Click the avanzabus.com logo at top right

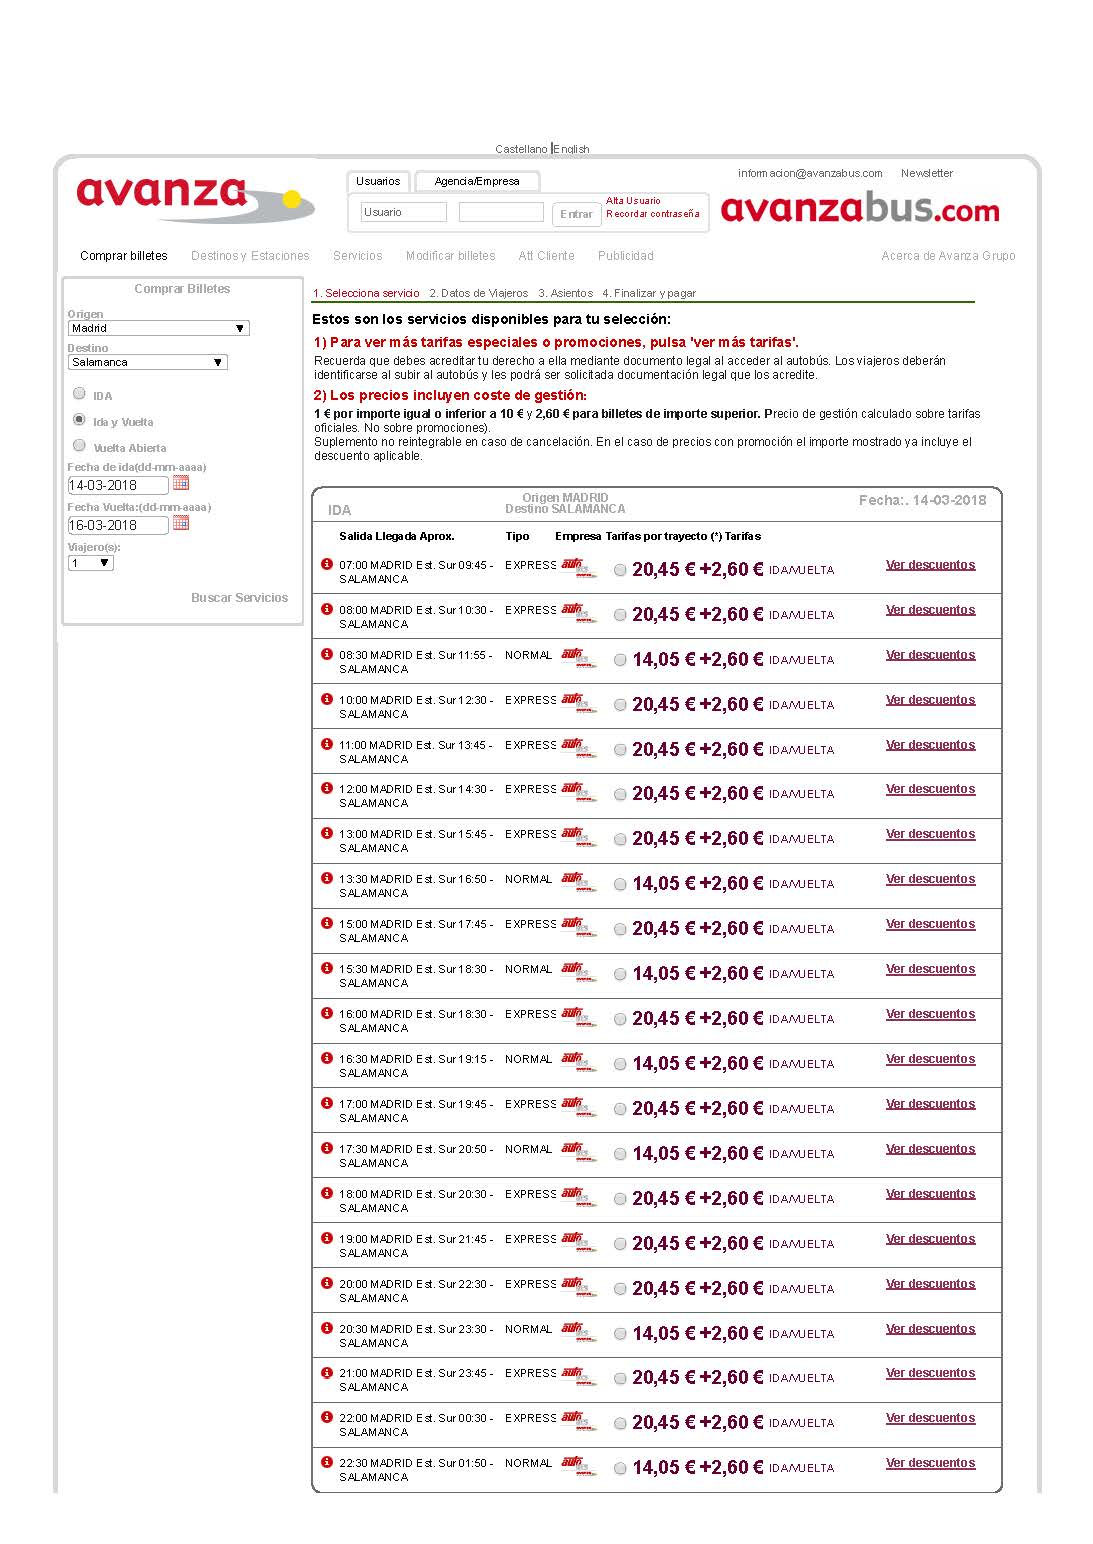[860, 211]
